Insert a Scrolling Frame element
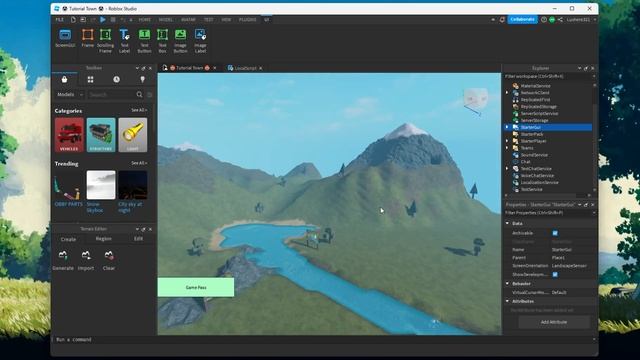Image resolution: width=640 pixels, height=360 pixels. 105,41
